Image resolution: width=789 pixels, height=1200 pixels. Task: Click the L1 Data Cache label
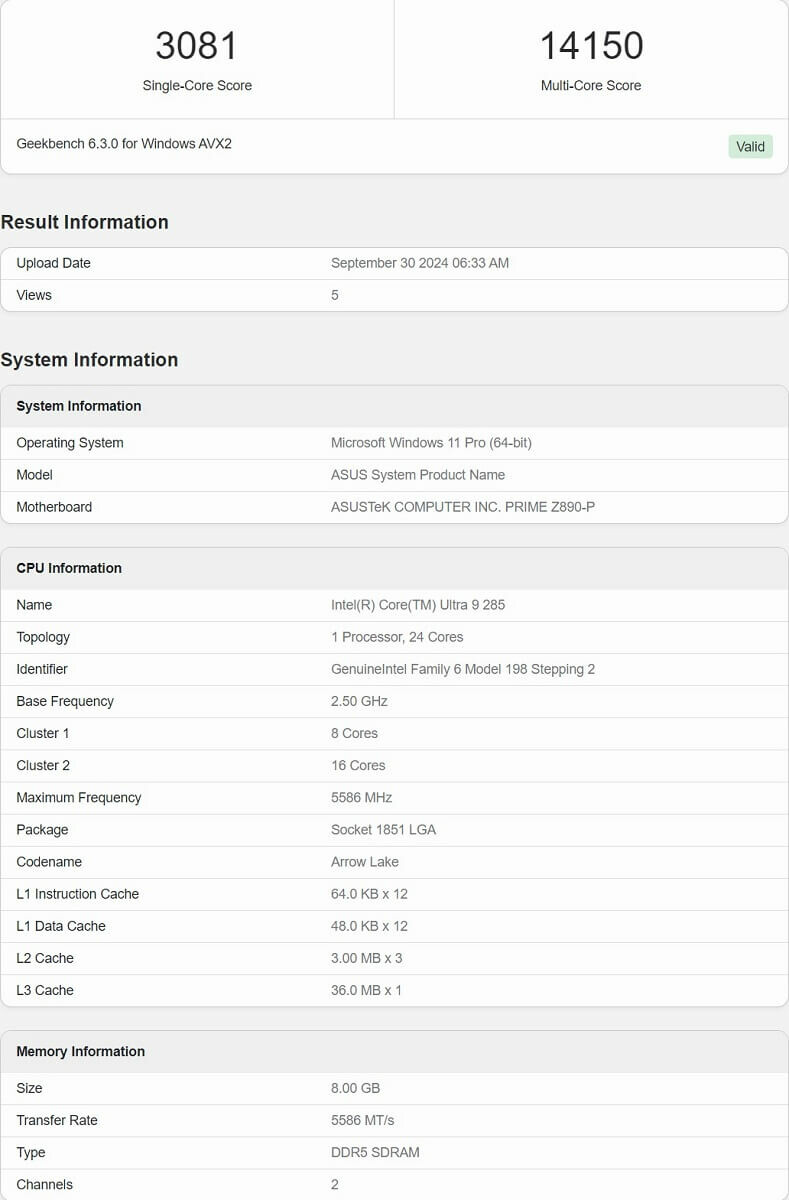point(61,926)
